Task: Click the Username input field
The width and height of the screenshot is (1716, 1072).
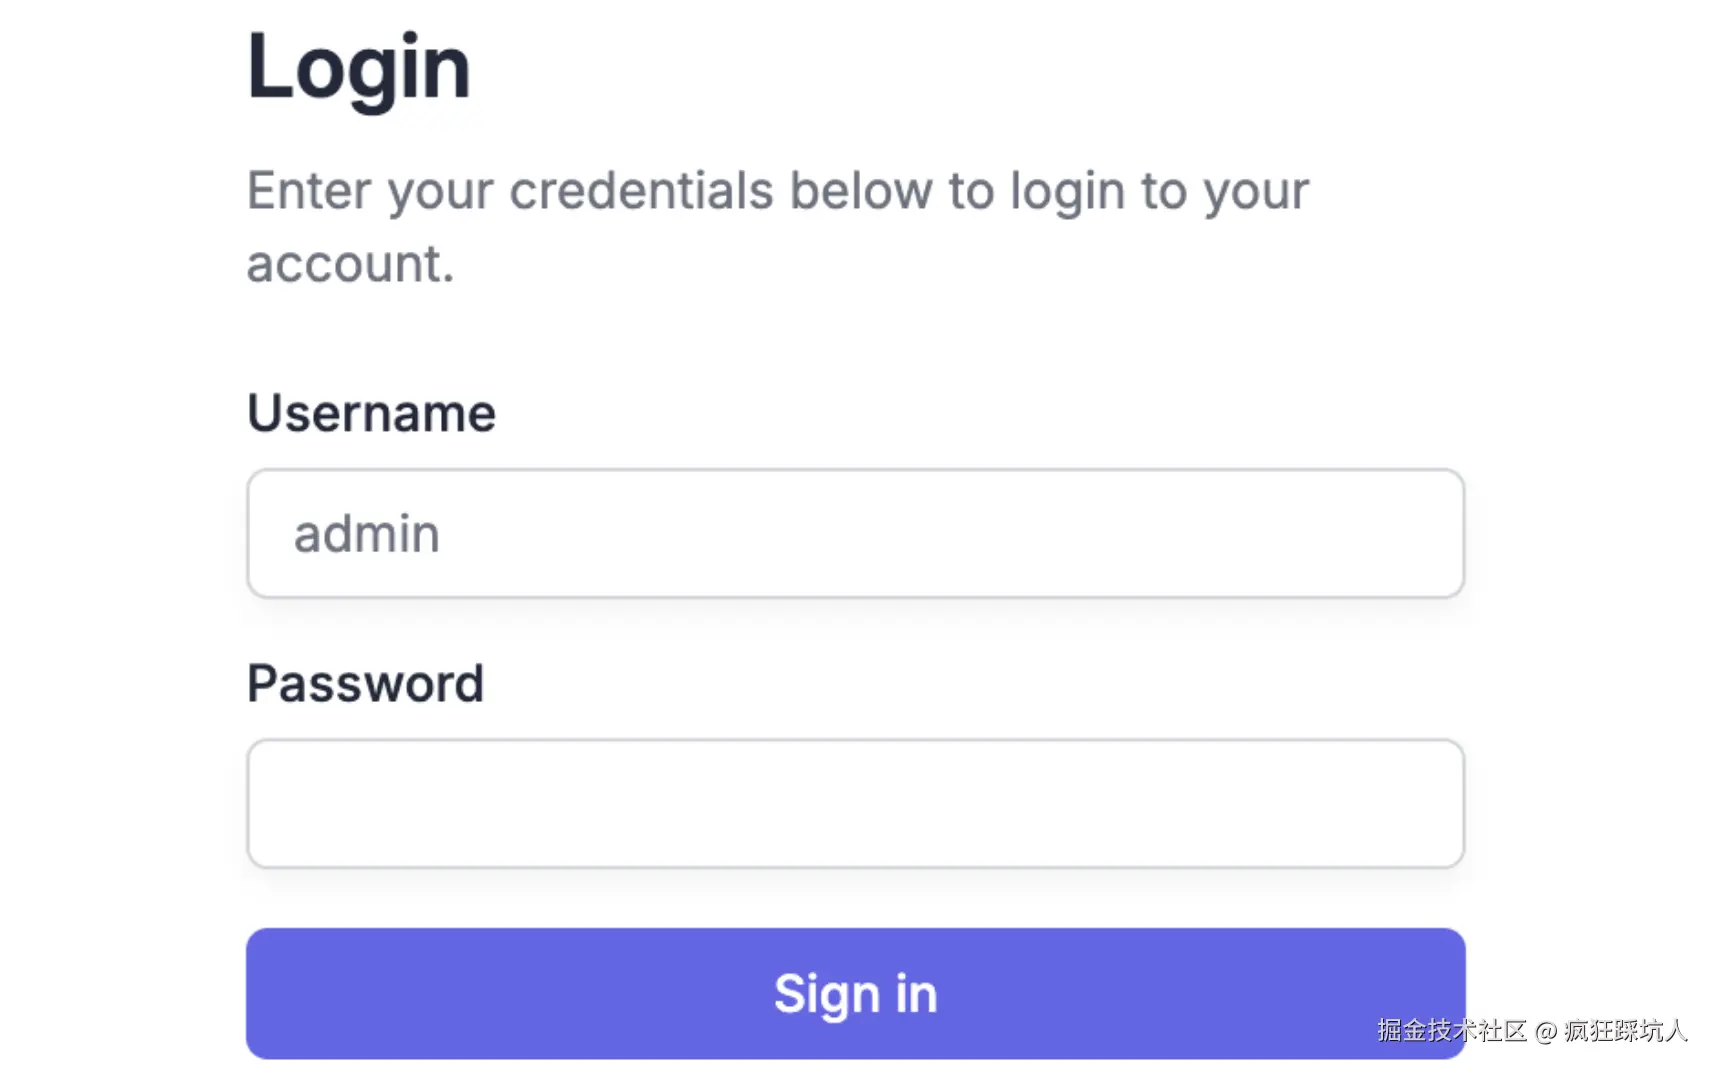Action: 855,533
